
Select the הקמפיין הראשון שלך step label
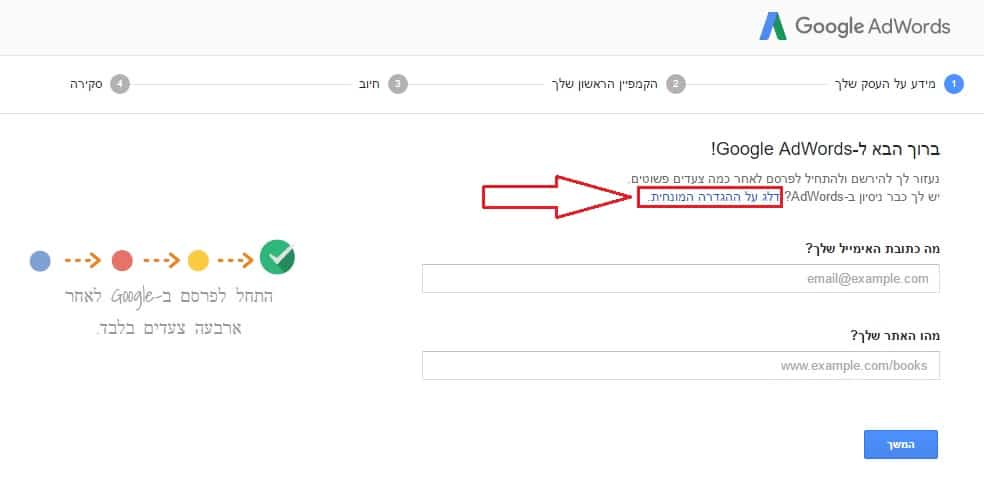[605, 84]
